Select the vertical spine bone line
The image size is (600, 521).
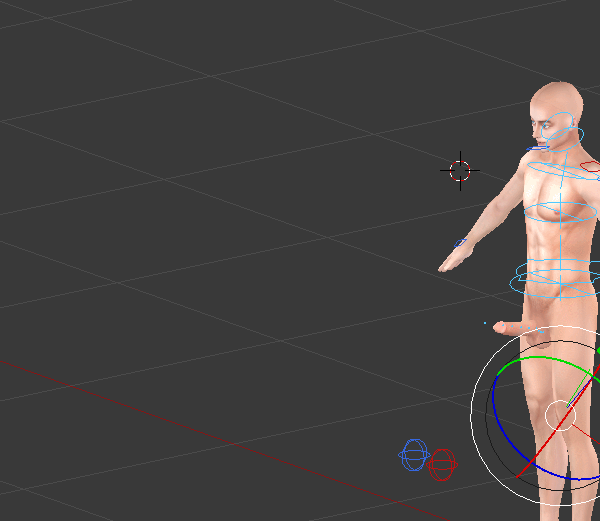[x=561, y=245]
